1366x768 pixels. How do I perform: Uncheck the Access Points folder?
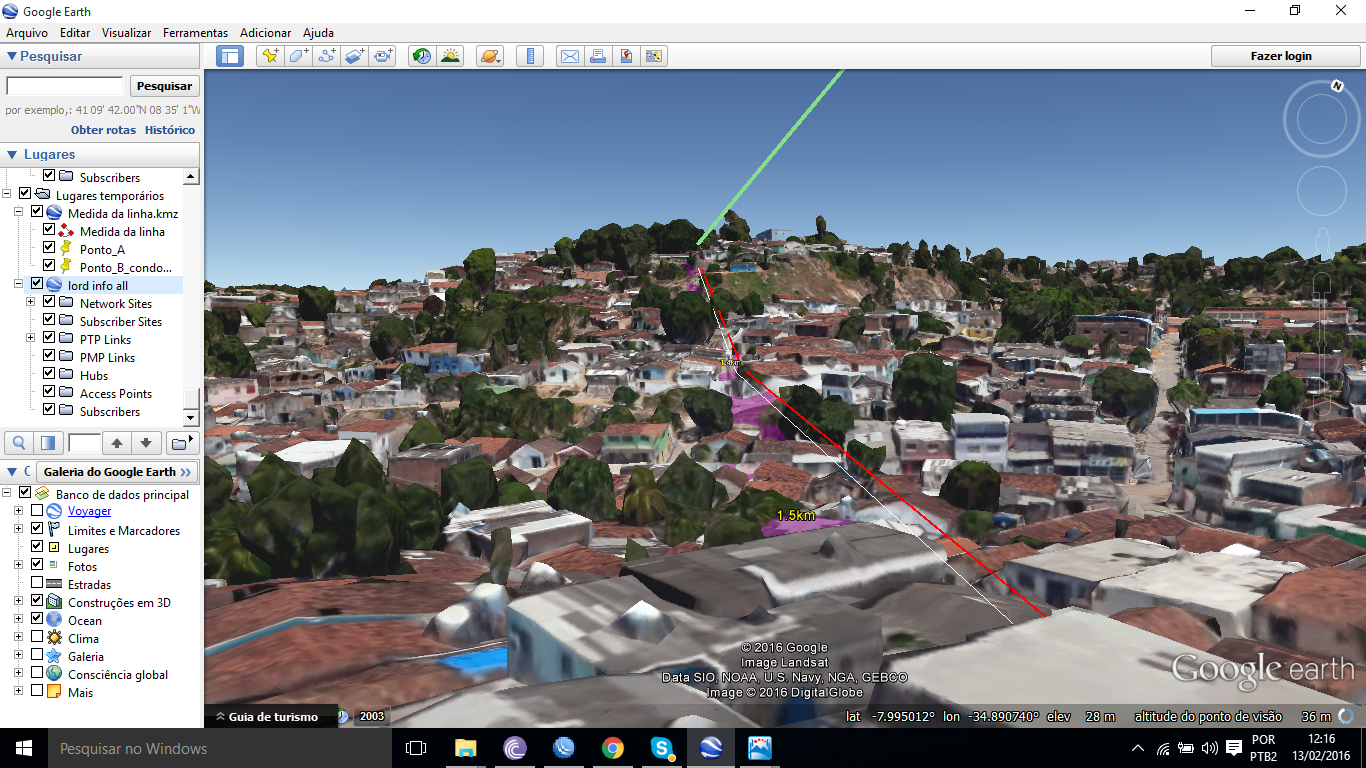(48, 392)
